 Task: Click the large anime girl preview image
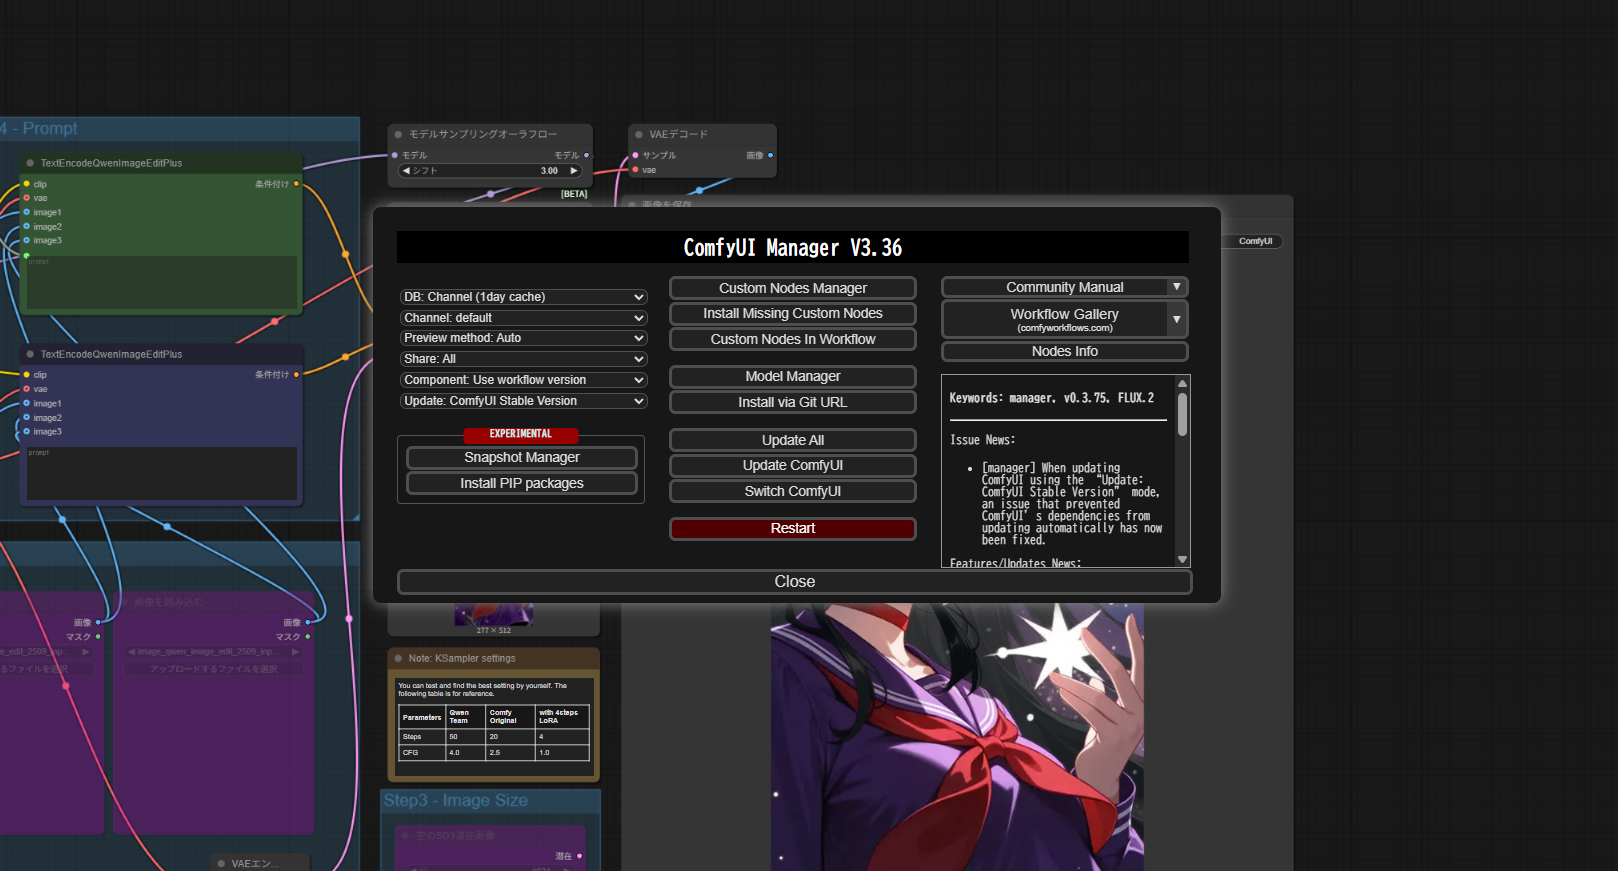(x=957, y=737)
